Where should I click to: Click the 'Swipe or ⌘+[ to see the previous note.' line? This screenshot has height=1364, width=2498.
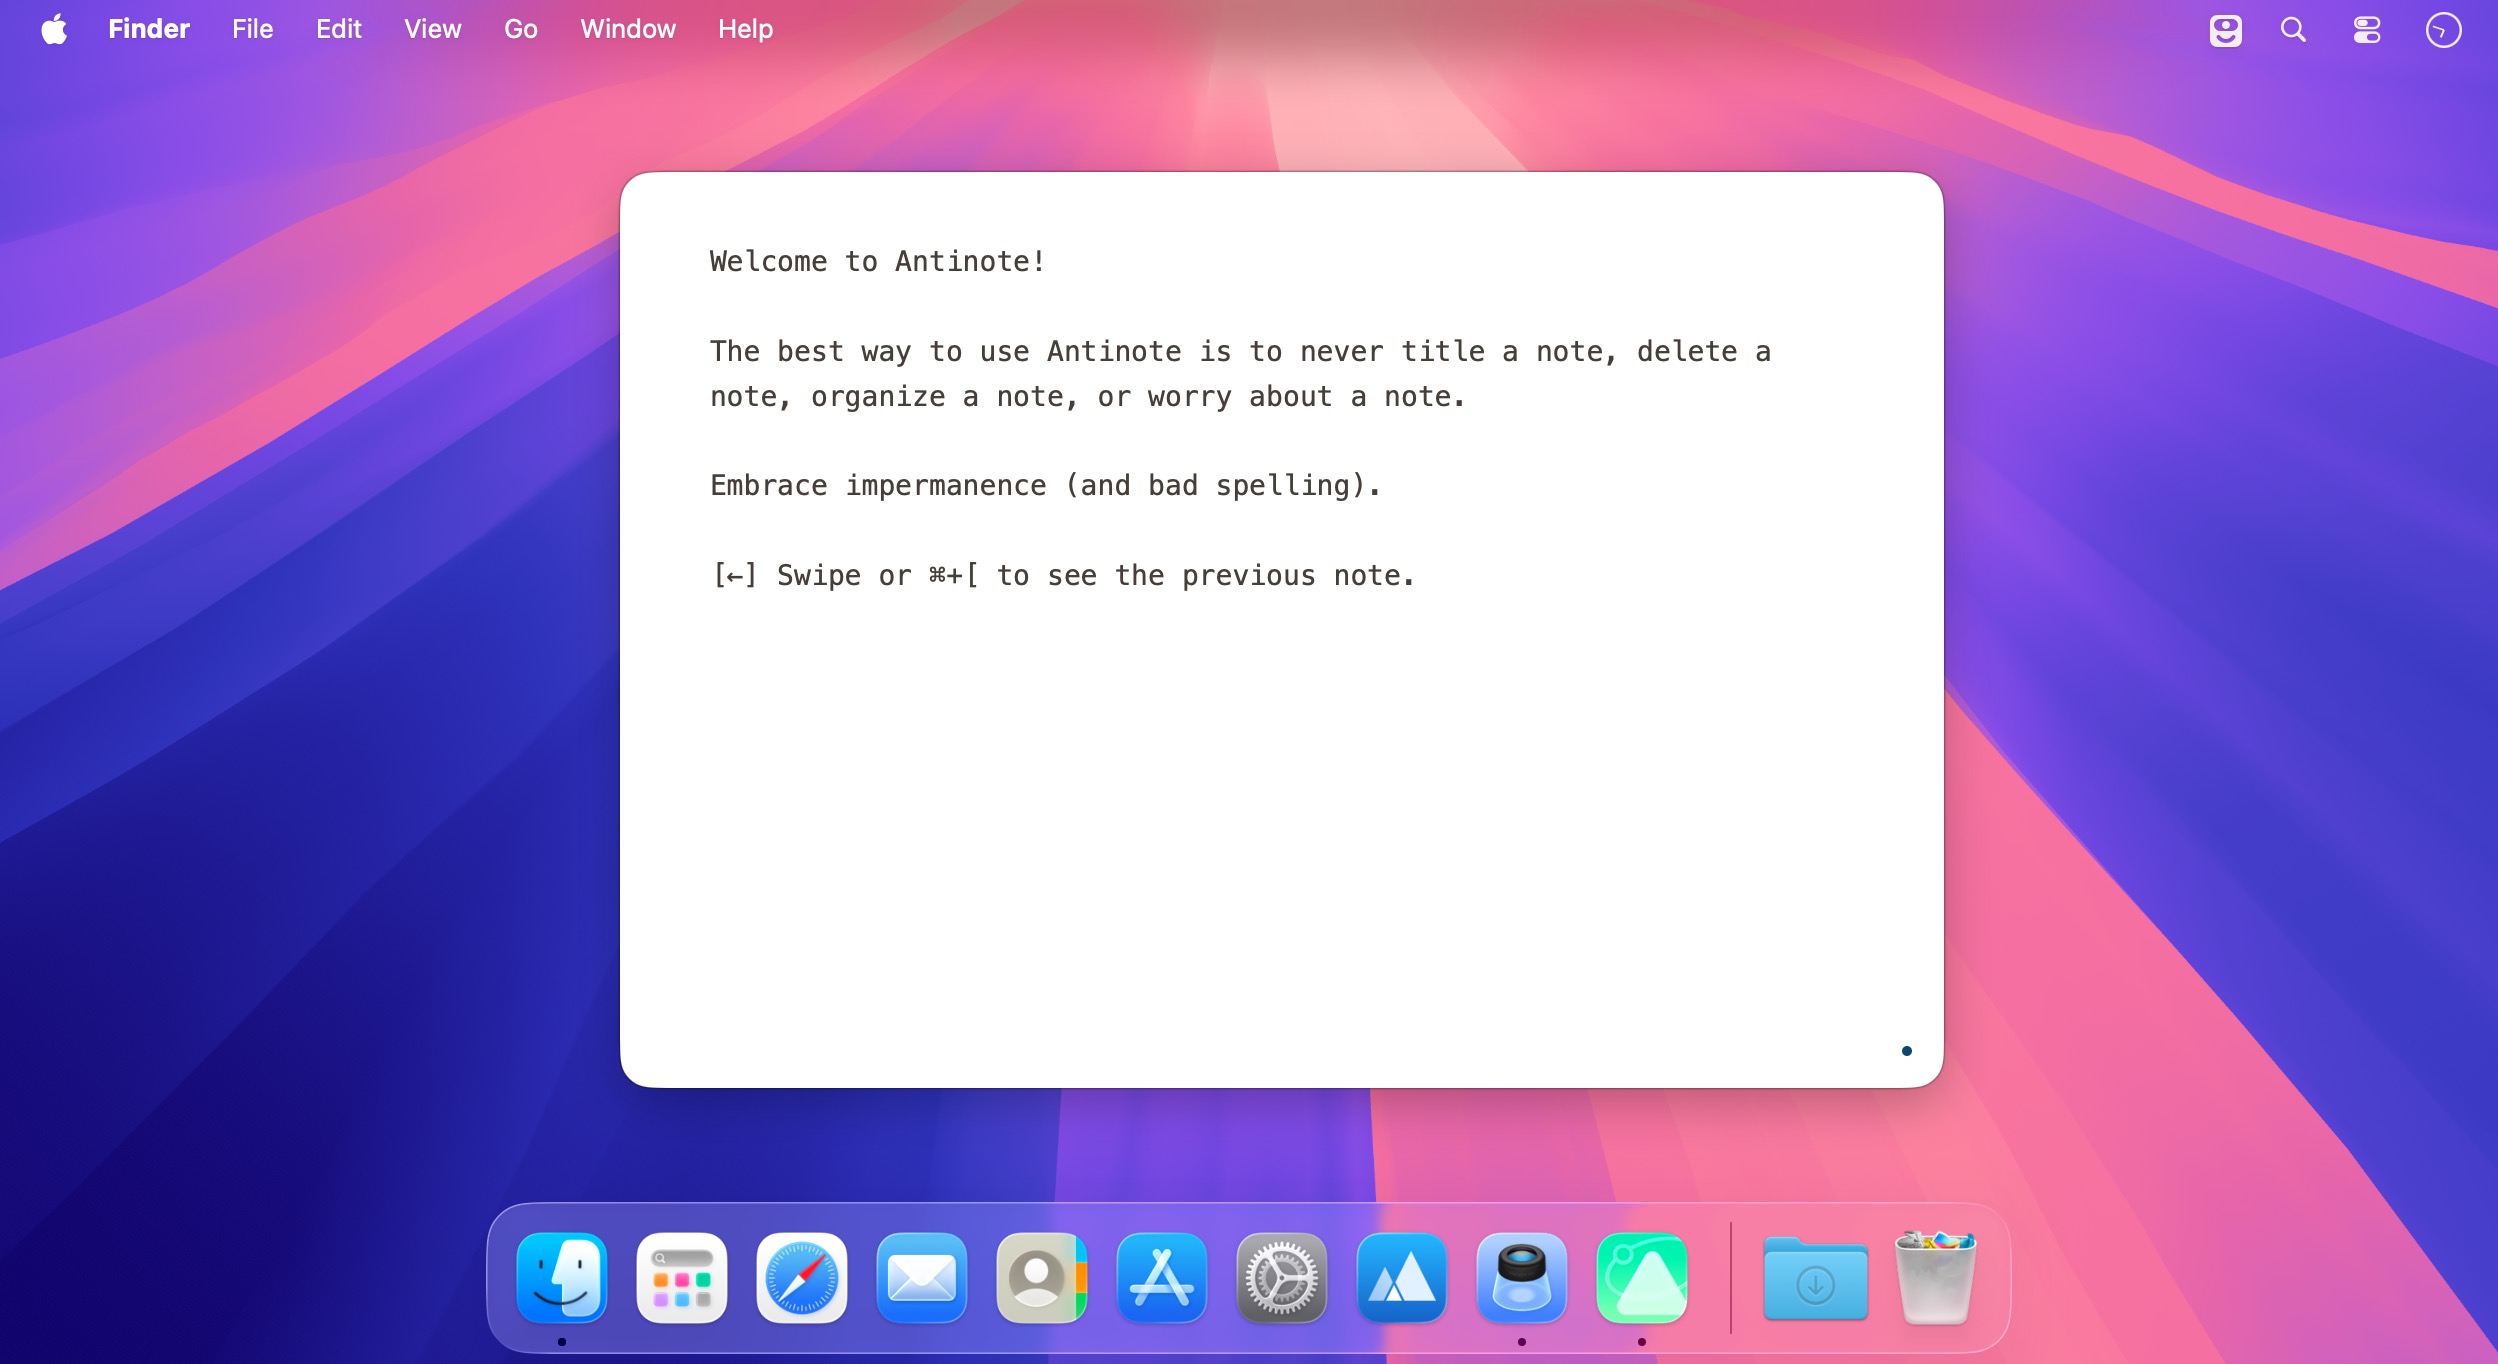[1095, 575]
